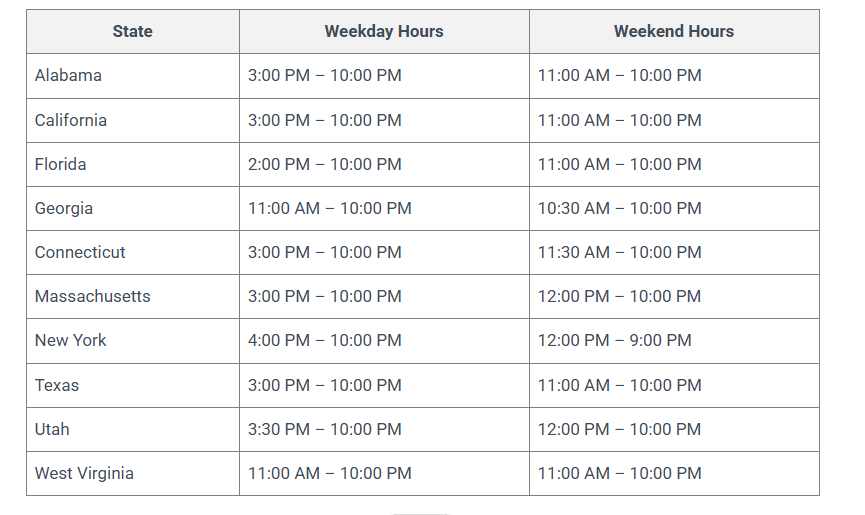Click the State column header
Viewport: 865px width, 515px height.
tap(133, 31)
